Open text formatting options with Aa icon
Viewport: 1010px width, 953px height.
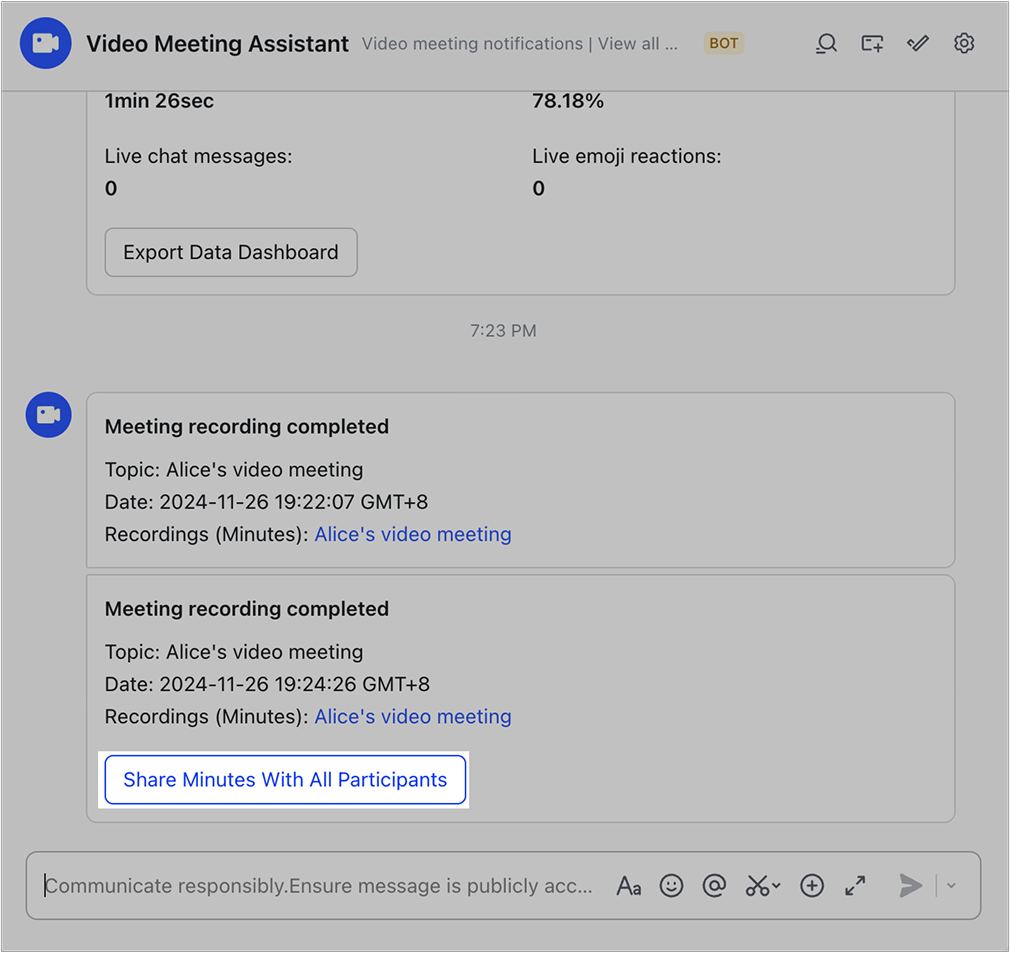pos(628,886)
